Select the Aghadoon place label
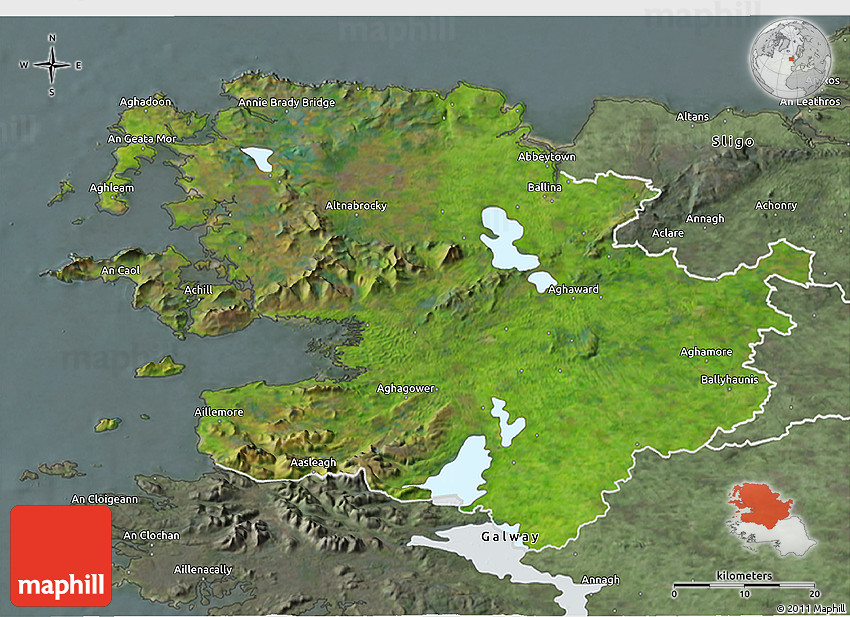Screen dimensions: 850x617 tap(146, 102)
